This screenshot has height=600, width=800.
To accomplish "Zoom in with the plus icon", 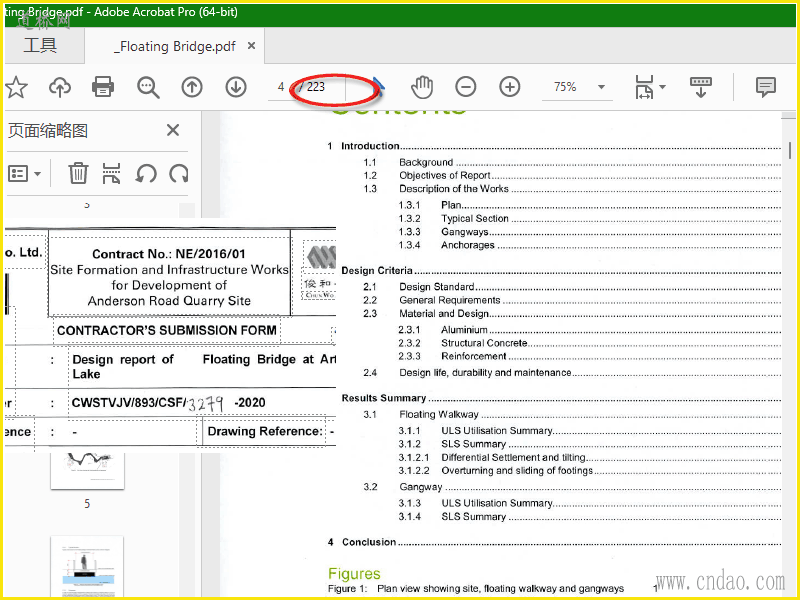I will point(509,87).
